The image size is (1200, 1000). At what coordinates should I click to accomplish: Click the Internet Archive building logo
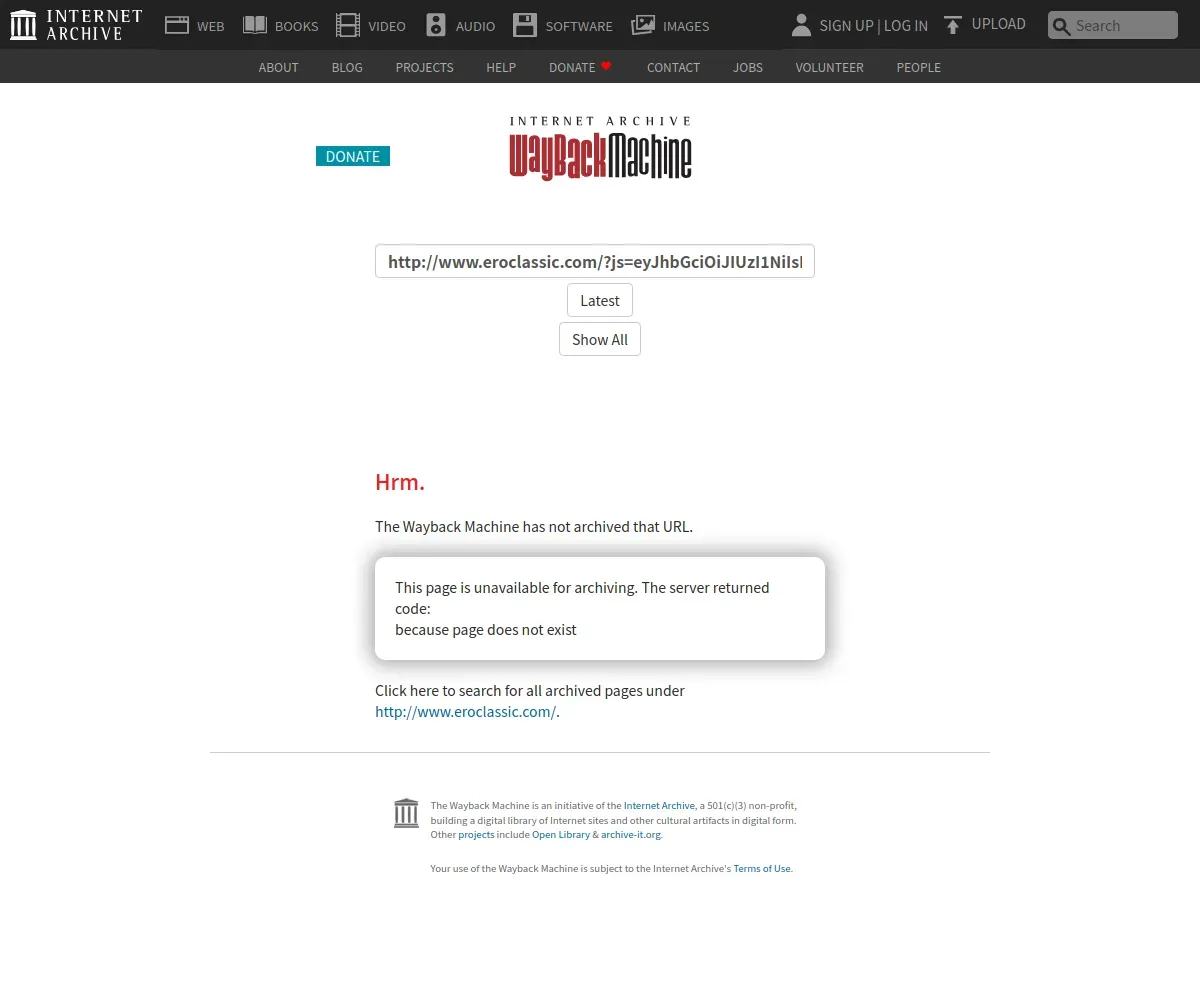pos(23,25)
